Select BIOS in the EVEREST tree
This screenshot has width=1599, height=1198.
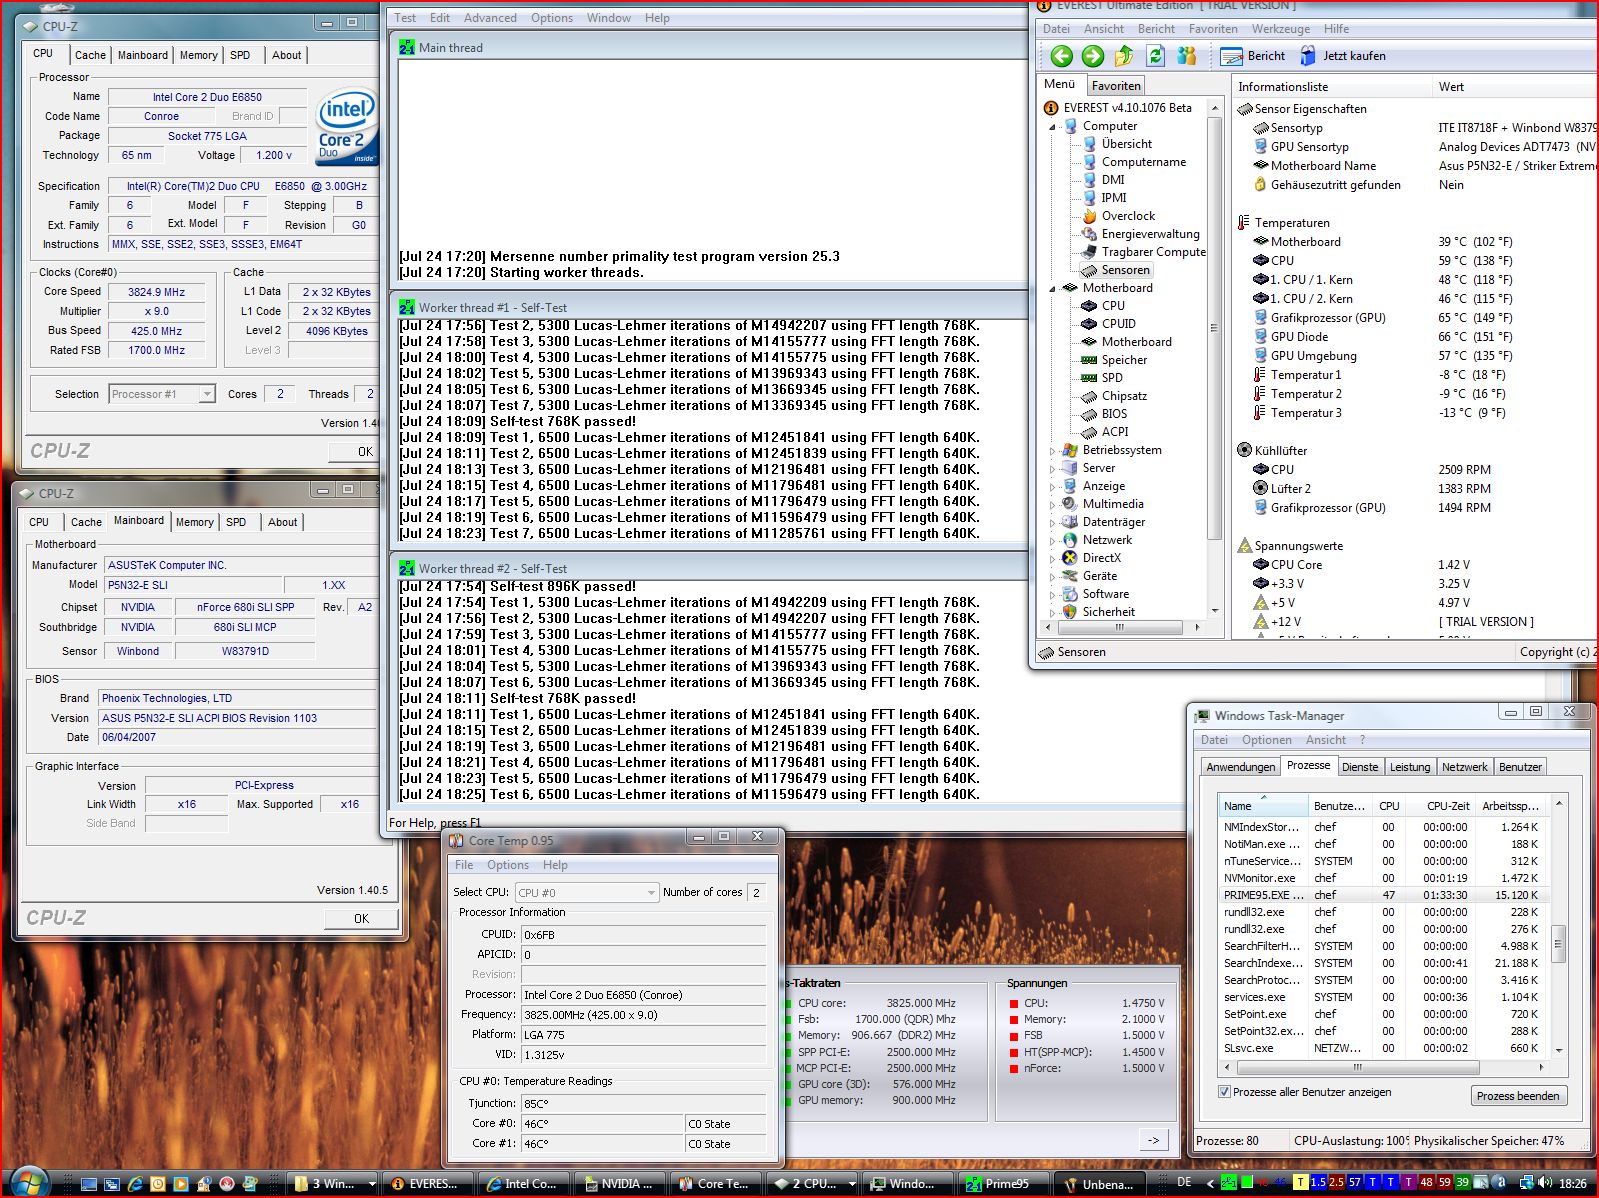[1114, 414]
